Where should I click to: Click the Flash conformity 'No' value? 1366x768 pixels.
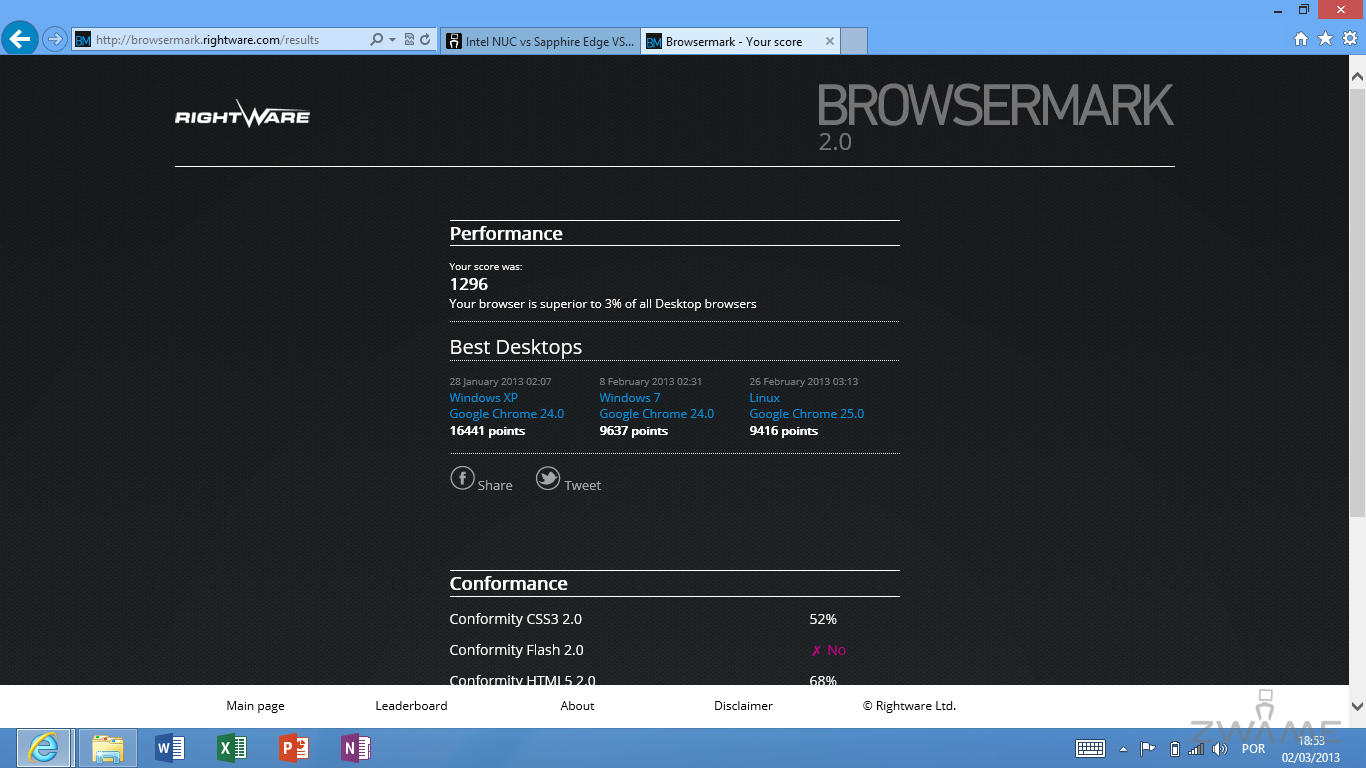(828, 650)
